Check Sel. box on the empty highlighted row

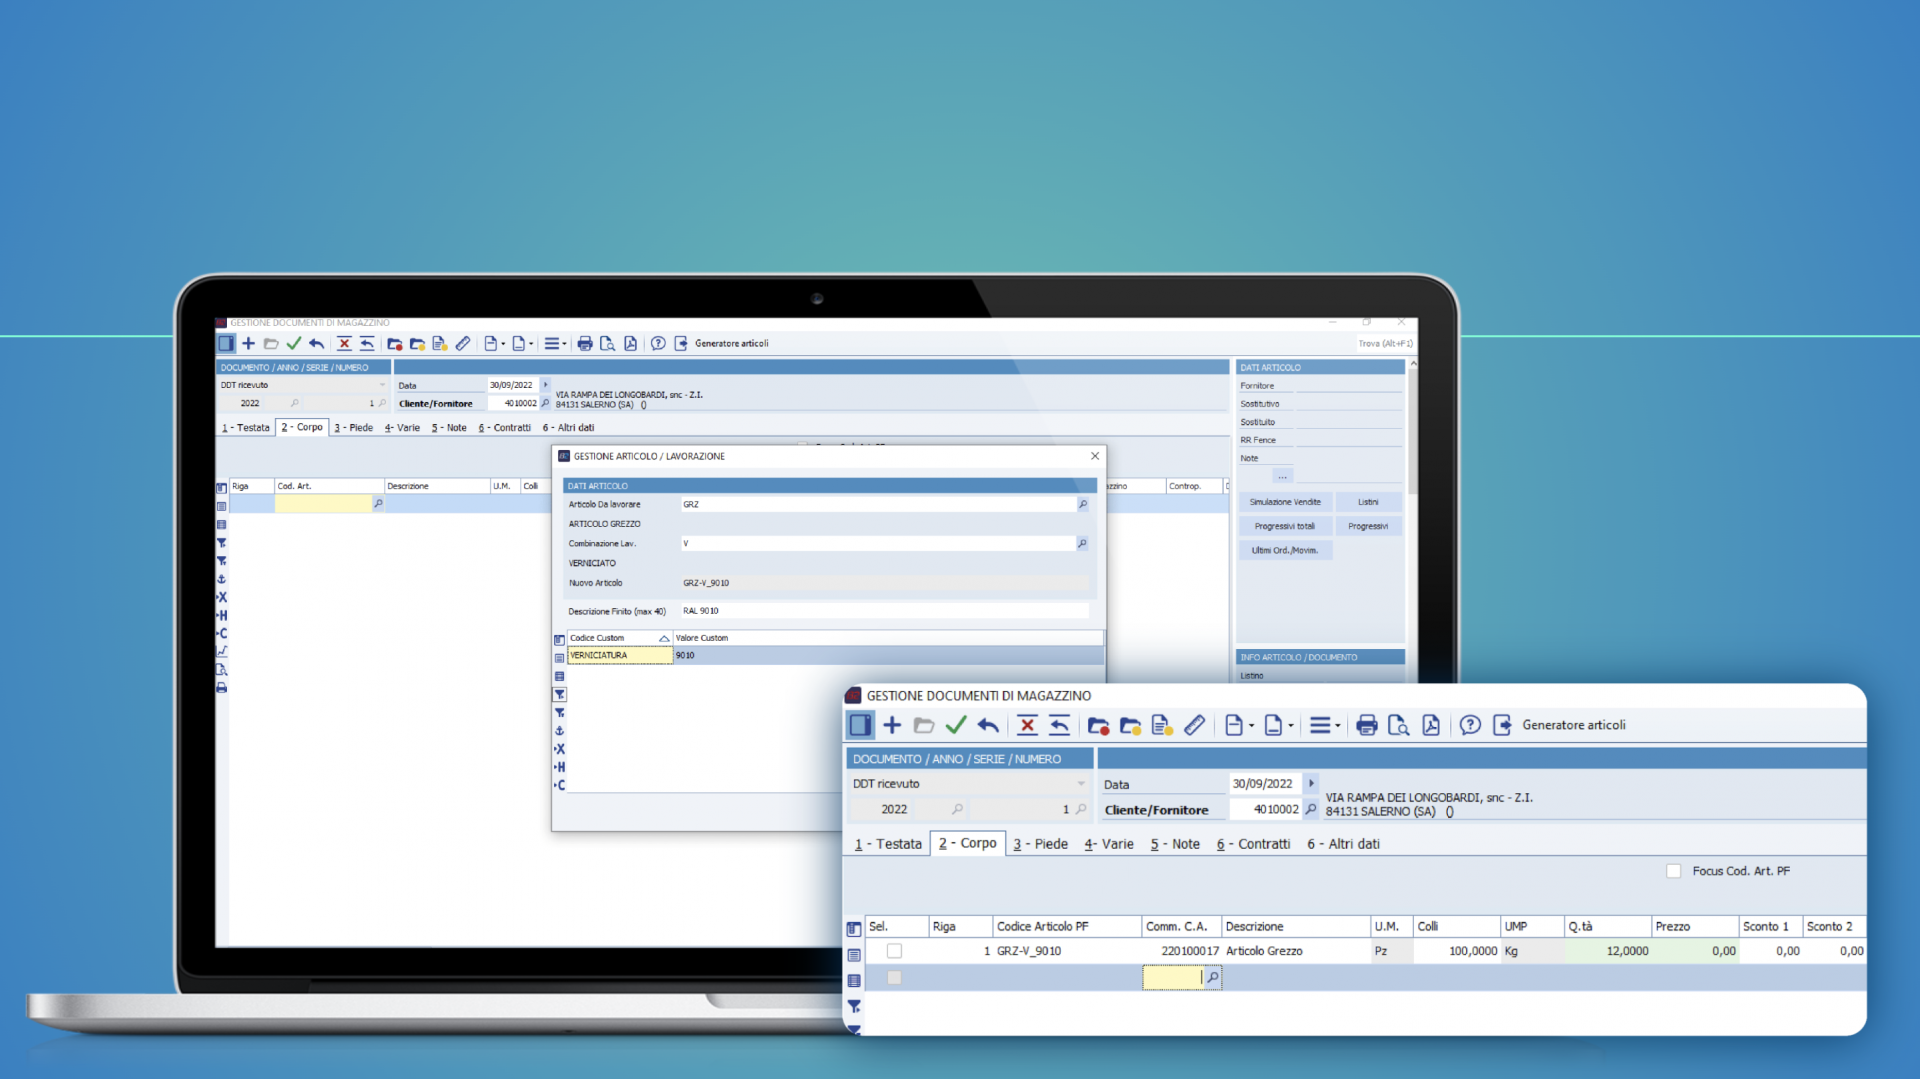tap(894, 977)
